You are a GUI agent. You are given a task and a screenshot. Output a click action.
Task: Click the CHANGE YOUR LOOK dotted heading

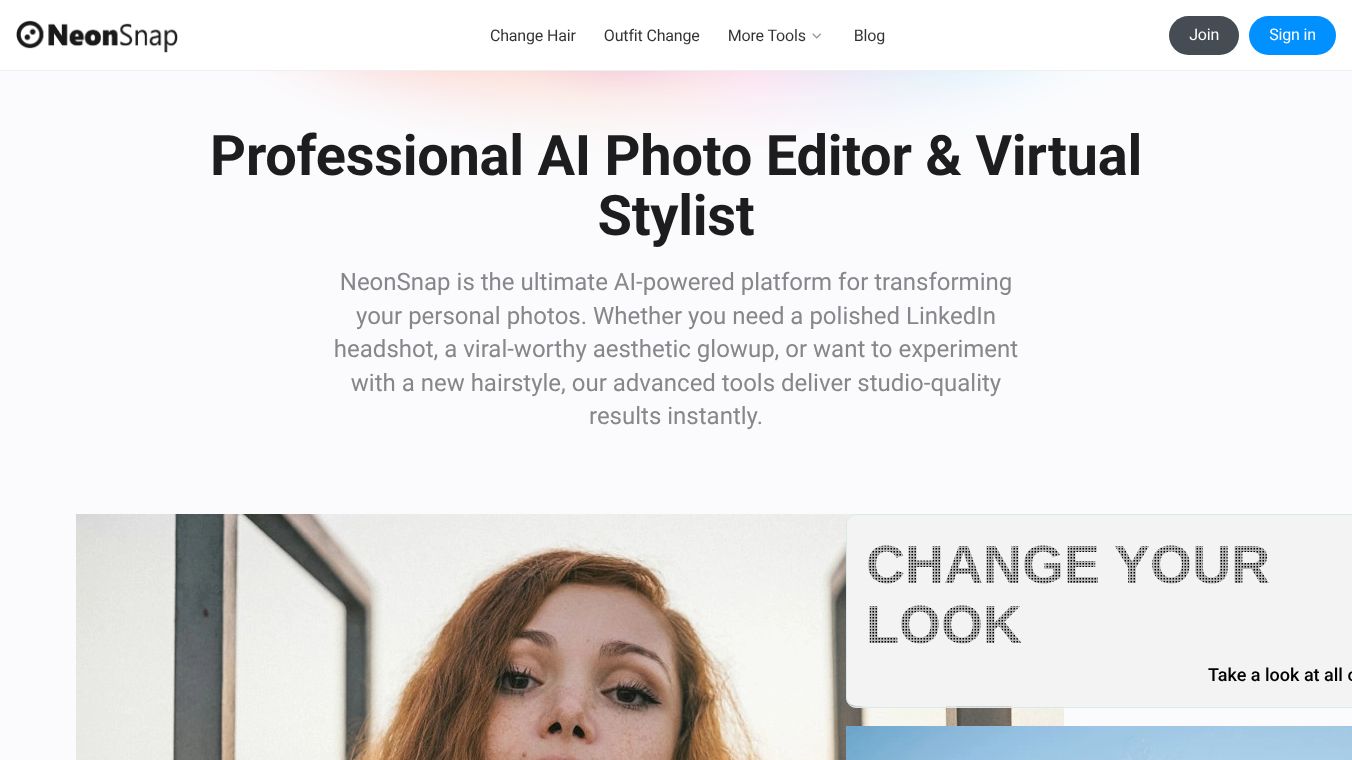click(x=1067, y=595)
